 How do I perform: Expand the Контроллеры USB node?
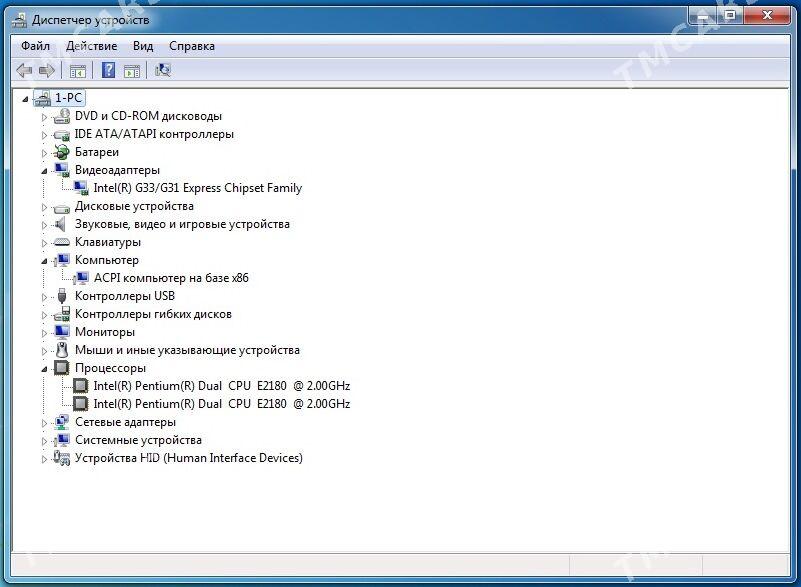coord(44,297)
